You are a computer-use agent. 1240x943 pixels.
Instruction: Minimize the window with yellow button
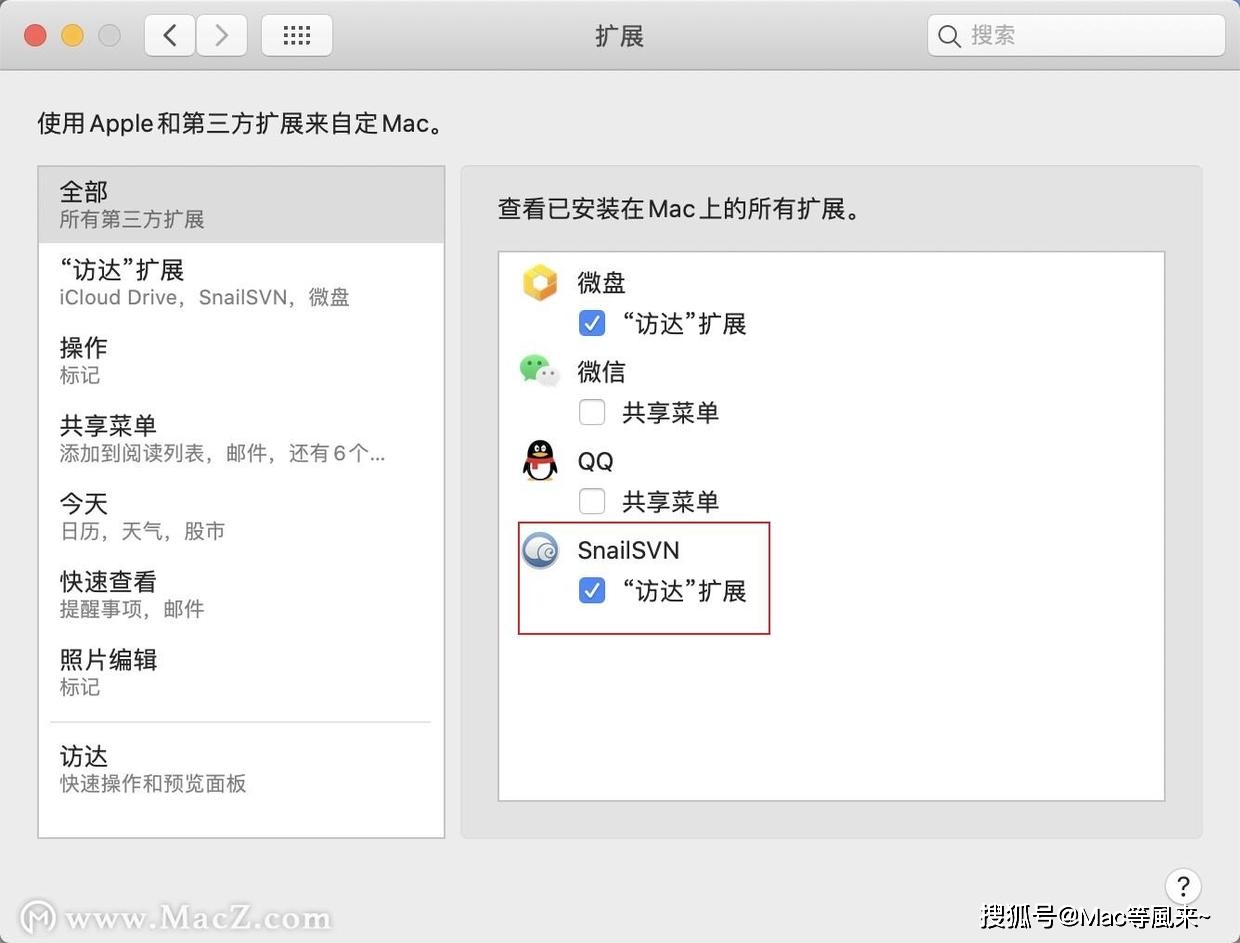pyautogui.click(x=72, y=36)
